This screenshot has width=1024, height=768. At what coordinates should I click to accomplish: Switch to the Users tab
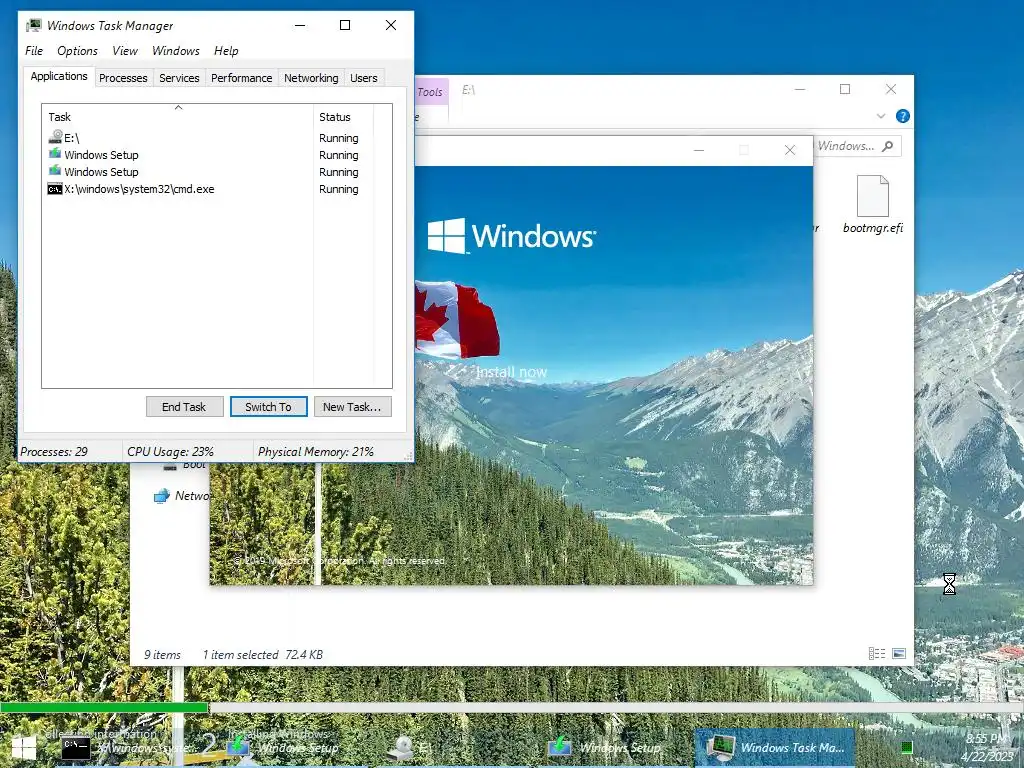tap(363, 78)
